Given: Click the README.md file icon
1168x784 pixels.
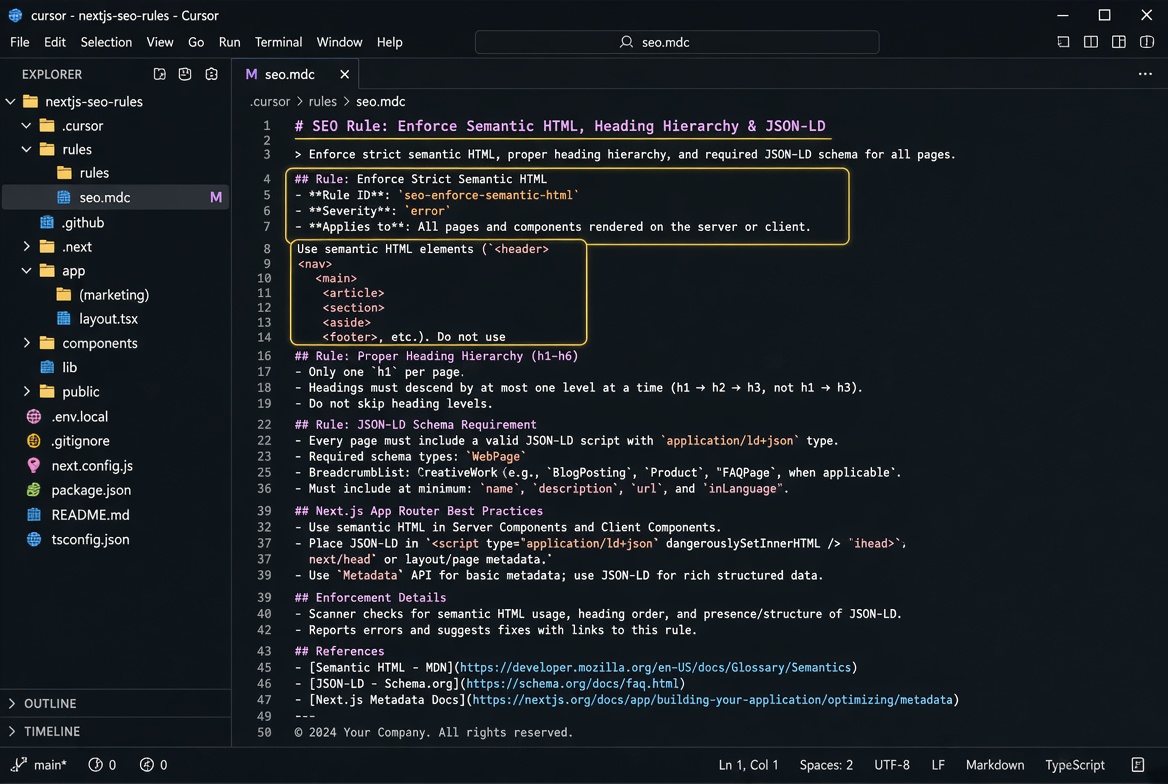Looking at the screenshot, I should point(34,514).
